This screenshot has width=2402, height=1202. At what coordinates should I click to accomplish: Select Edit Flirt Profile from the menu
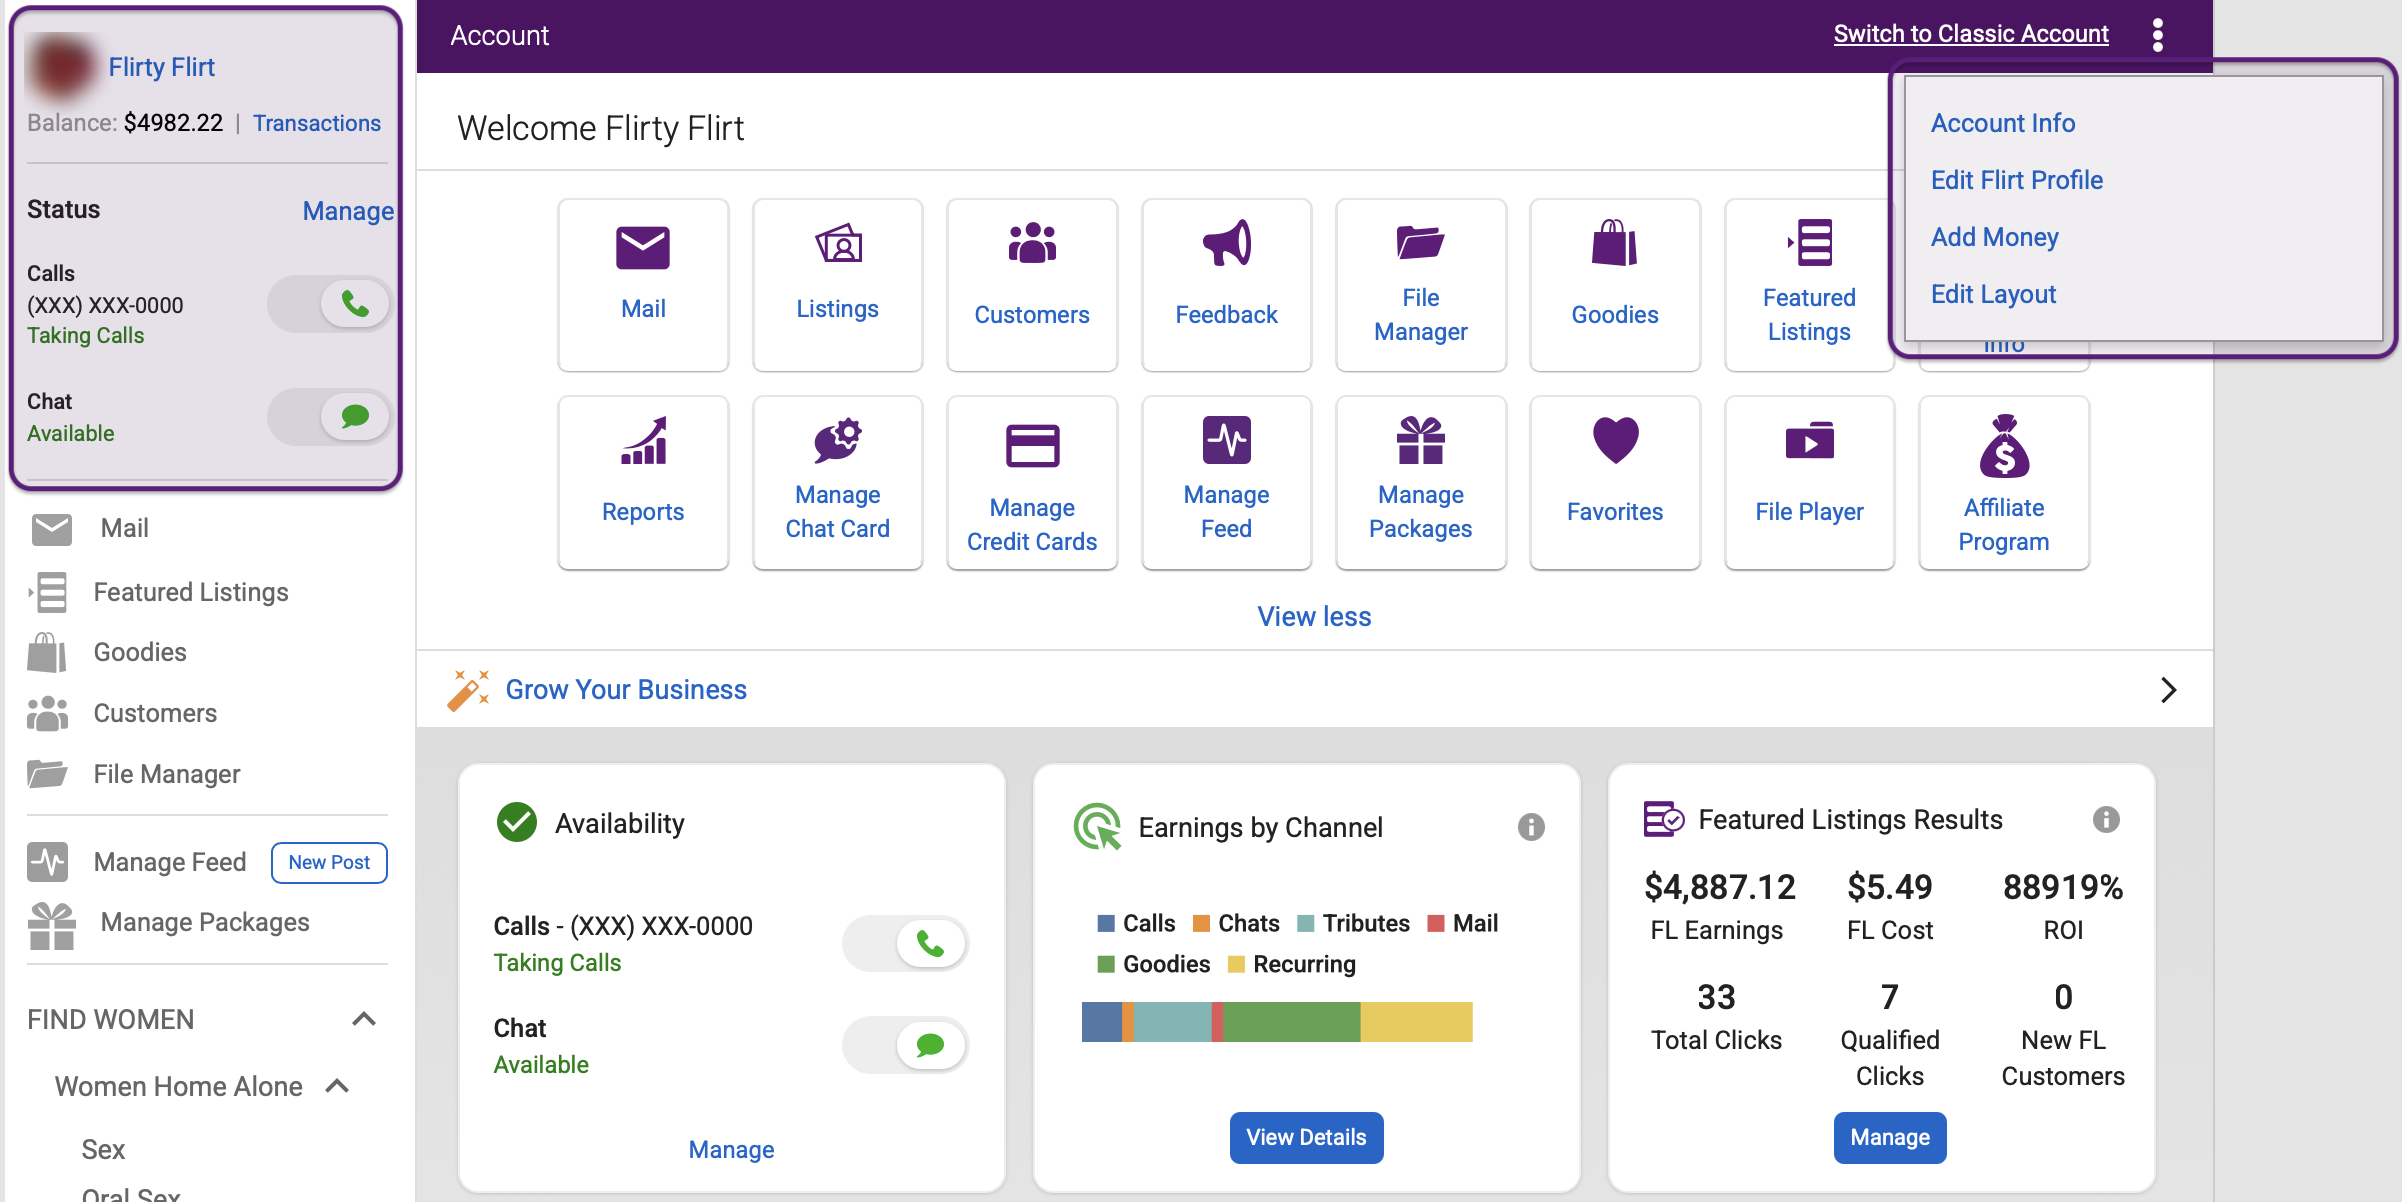(2017, 180)
